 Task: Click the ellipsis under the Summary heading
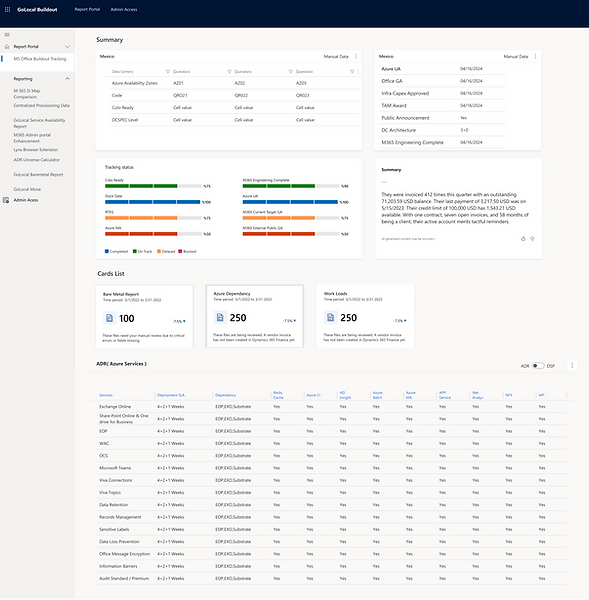(384, 182)
